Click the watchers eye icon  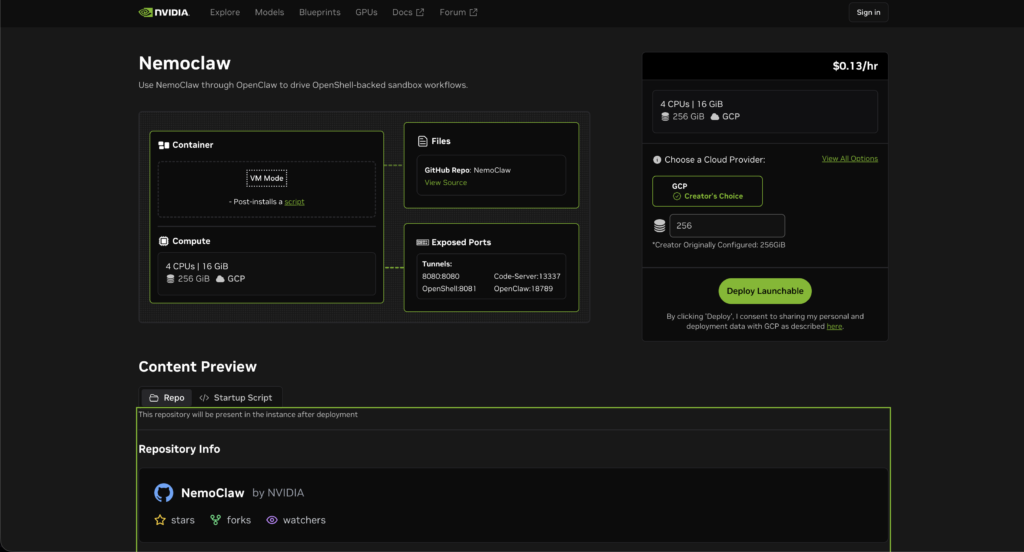coord(271,520)
